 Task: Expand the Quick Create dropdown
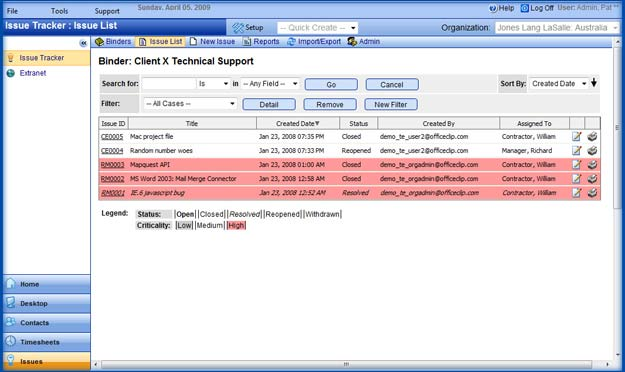pos(317,28)
